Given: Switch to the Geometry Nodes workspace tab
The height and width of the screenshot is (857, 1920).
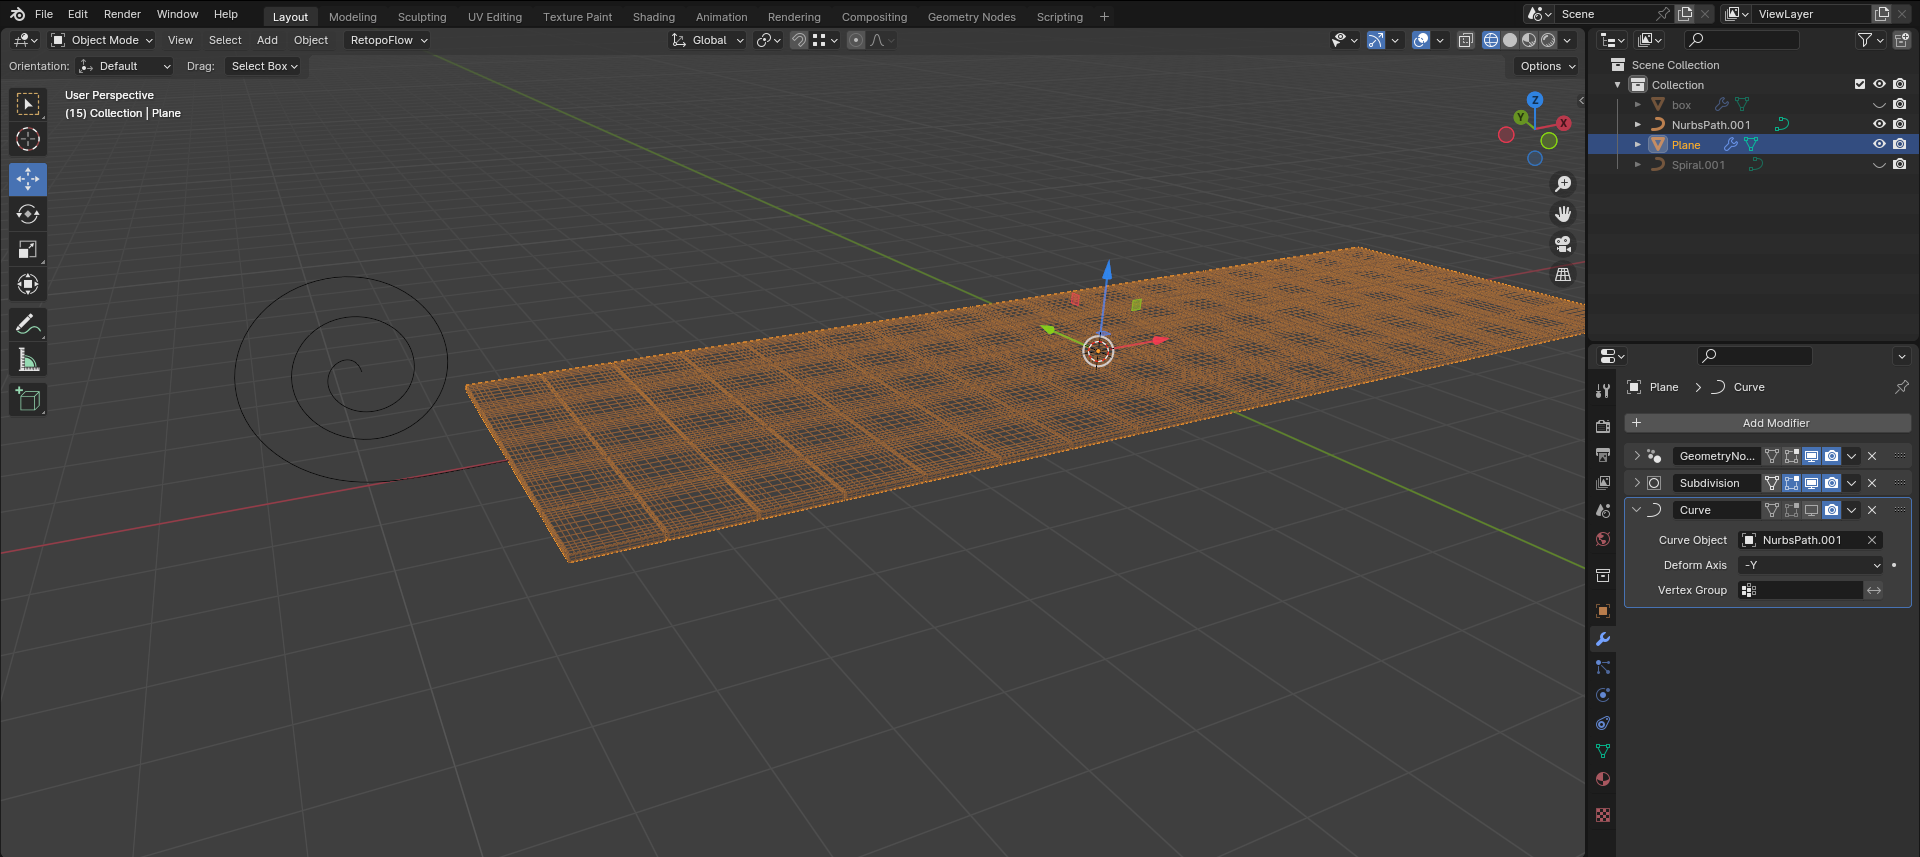Looking at the screenshot, I should pos(971,17).
